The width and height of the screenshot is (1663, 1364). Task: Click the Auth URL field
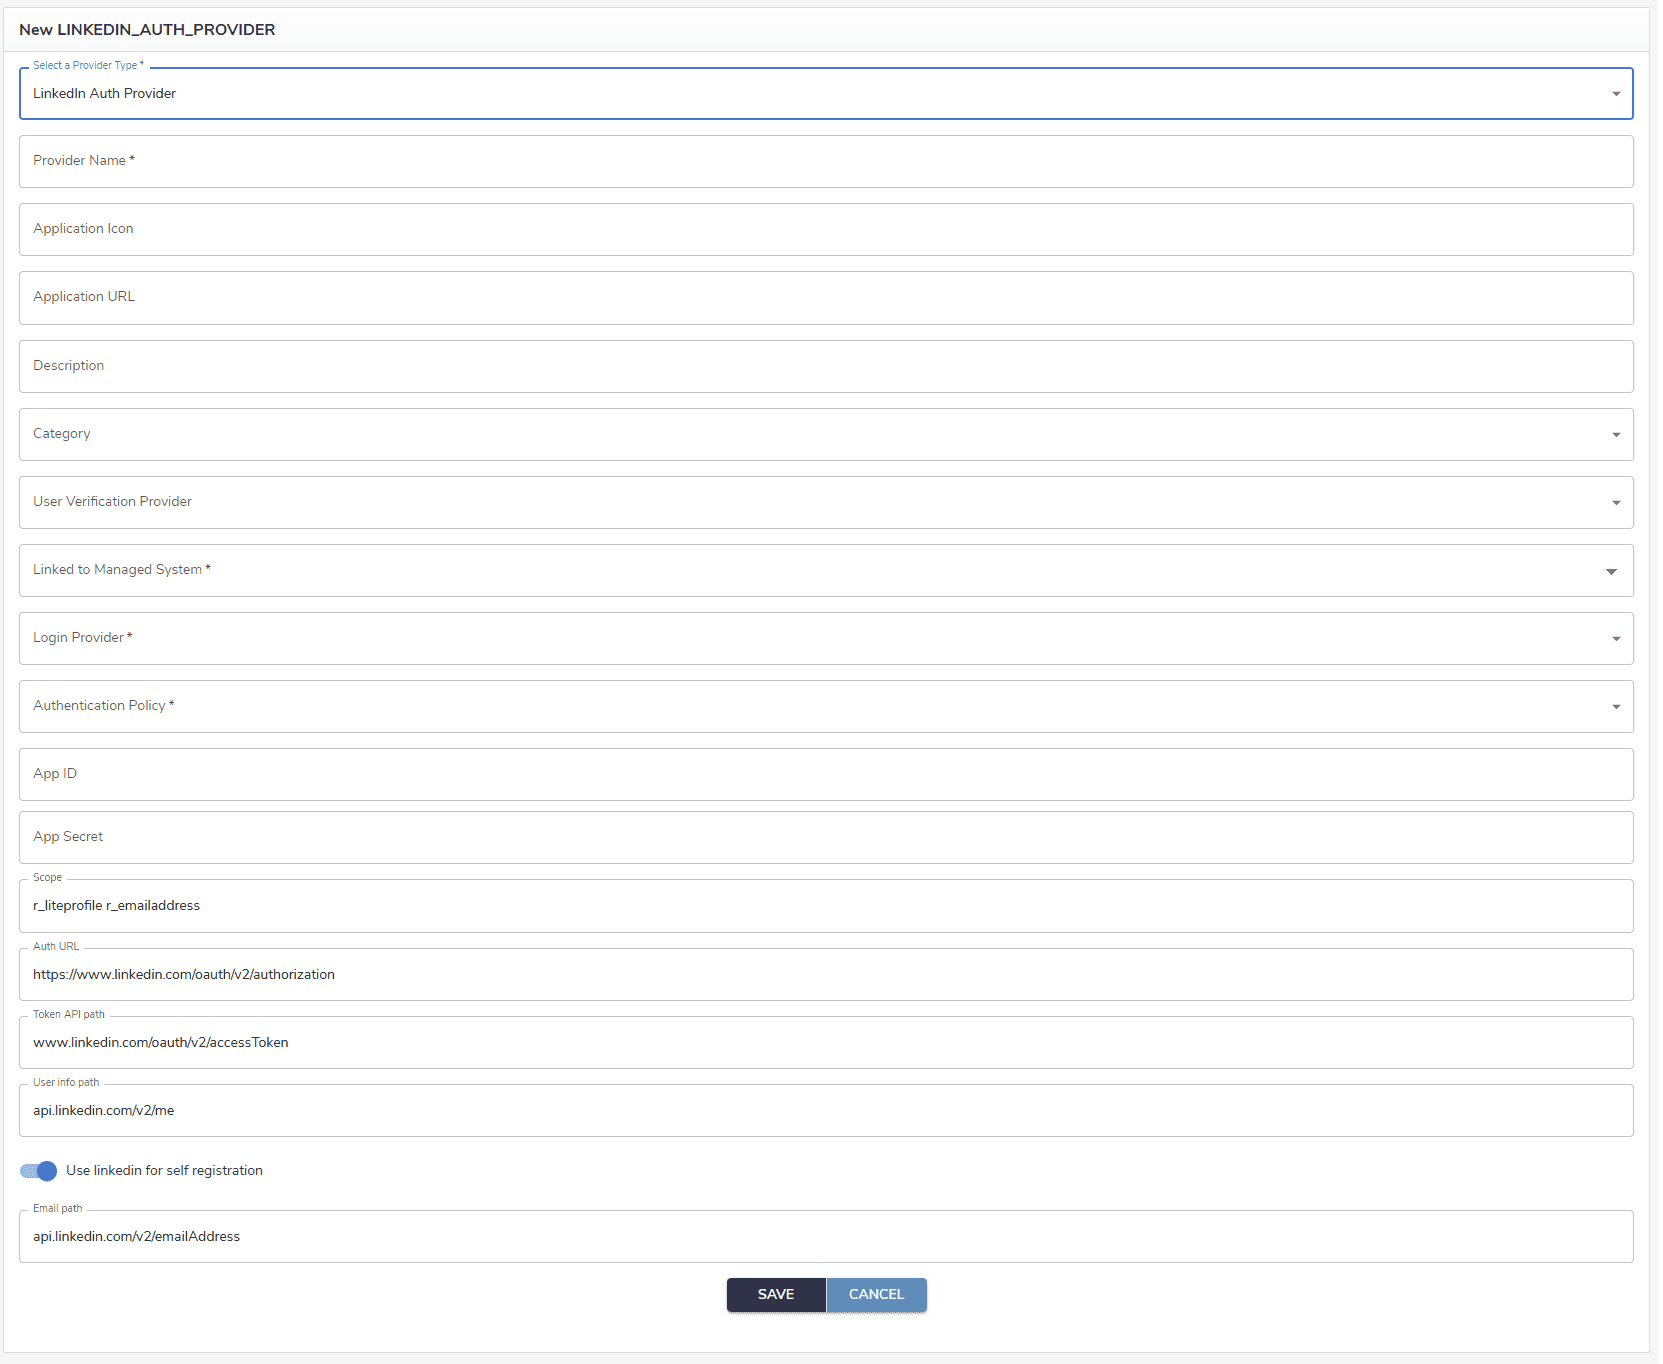click(x=825, y=975)
